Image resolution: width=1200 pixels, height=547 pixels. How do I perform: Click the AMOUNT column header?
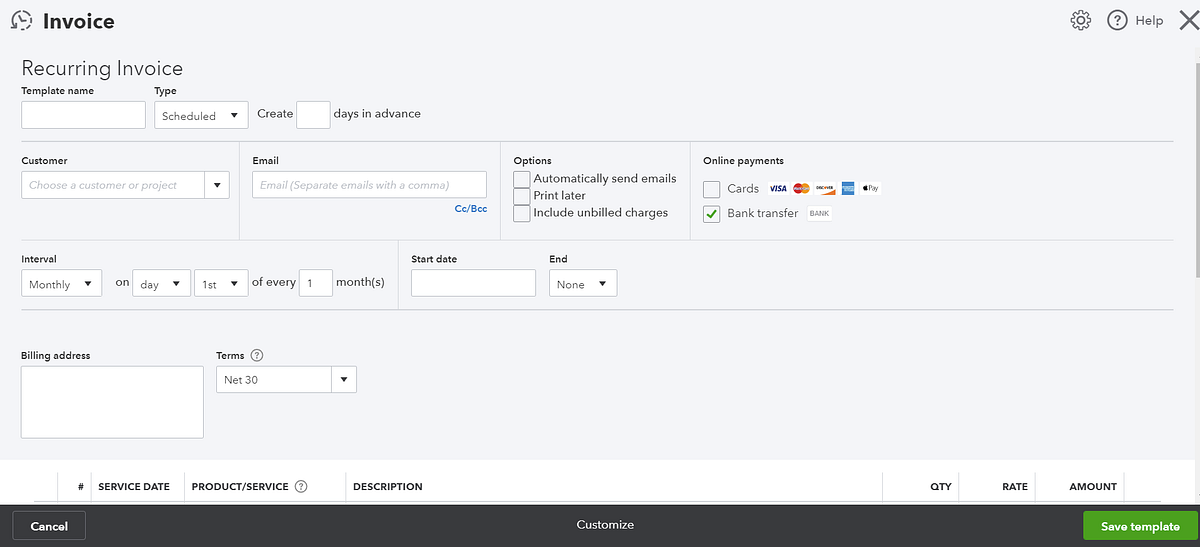1093,487
